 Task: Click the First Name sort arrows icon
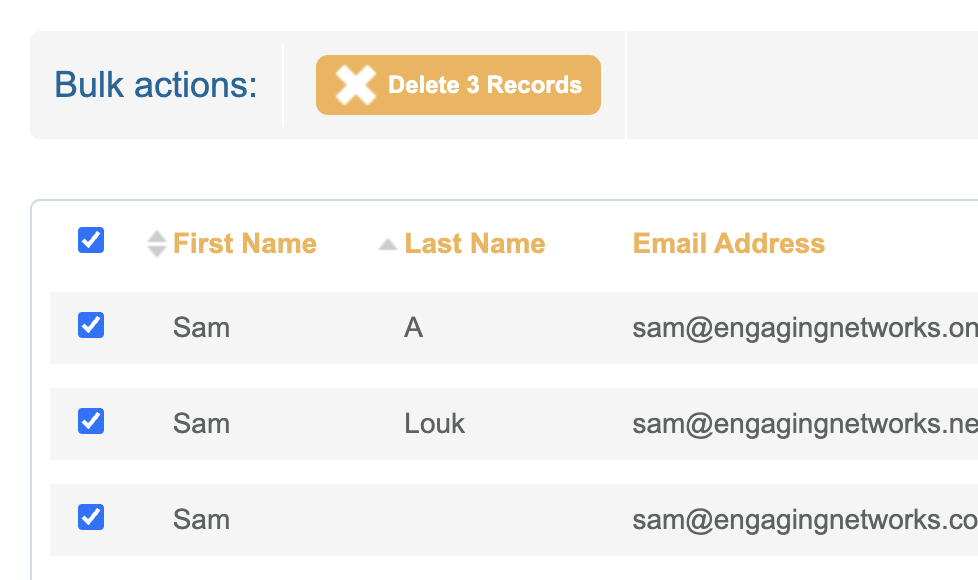tap(155, 244)
